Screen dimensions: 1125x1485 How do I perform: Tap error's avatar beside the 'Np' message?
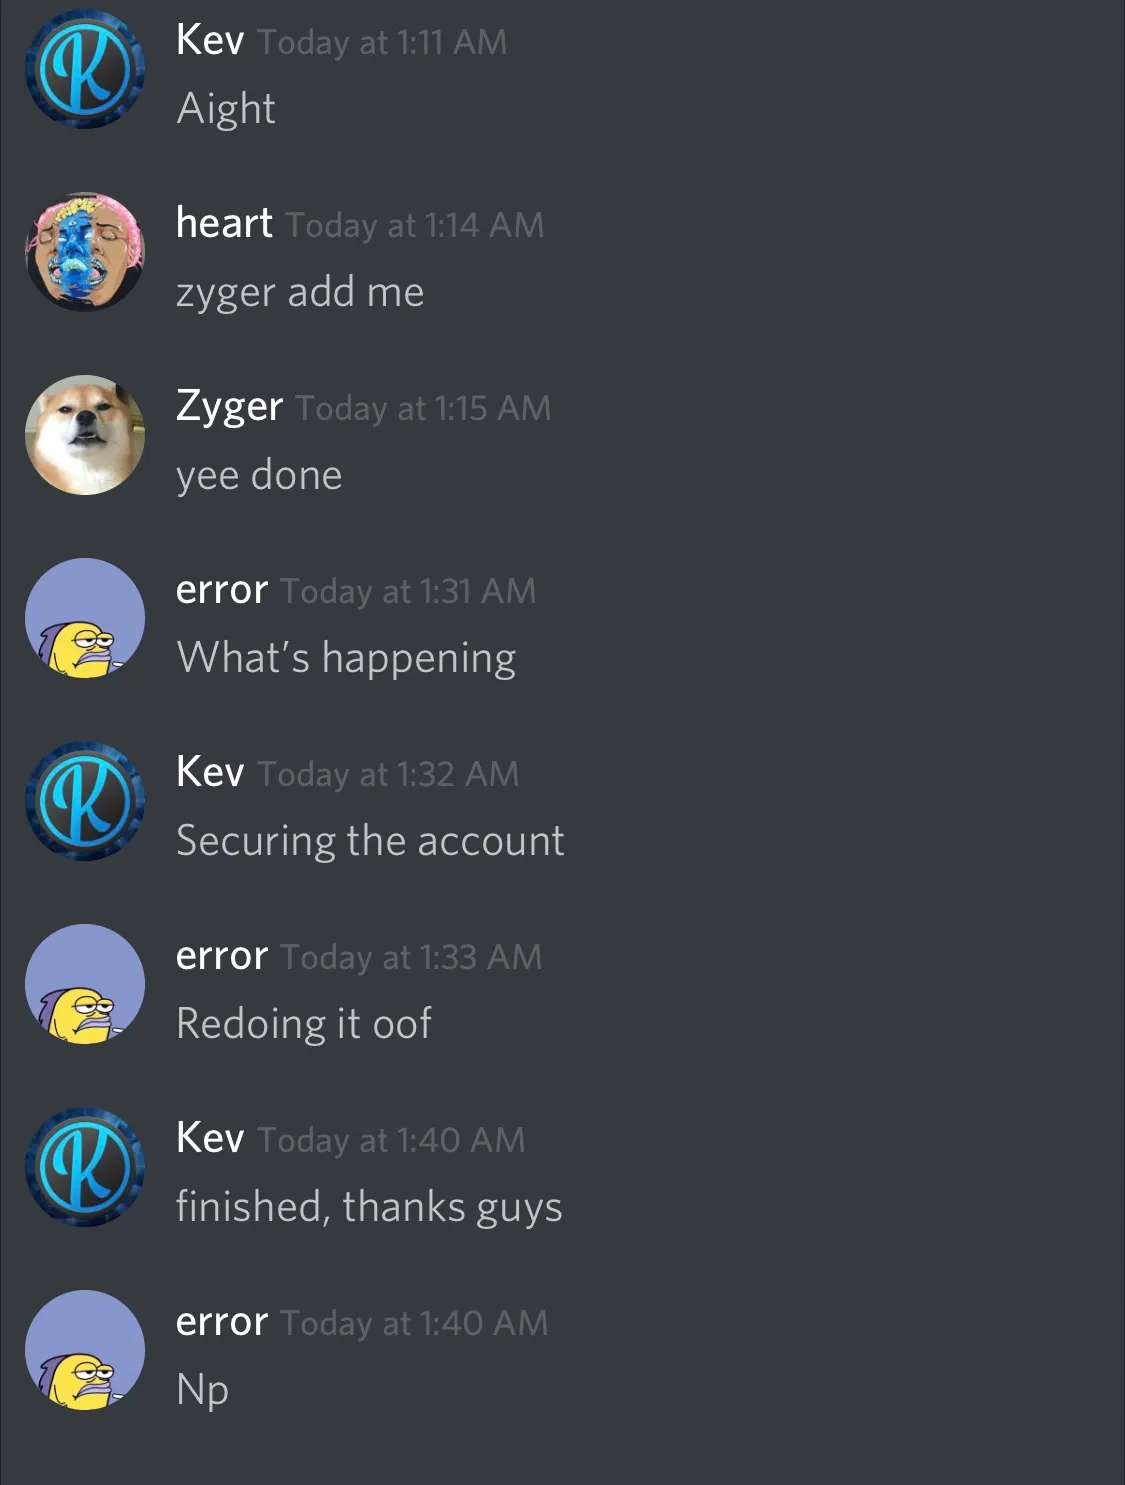(85, 1350)
